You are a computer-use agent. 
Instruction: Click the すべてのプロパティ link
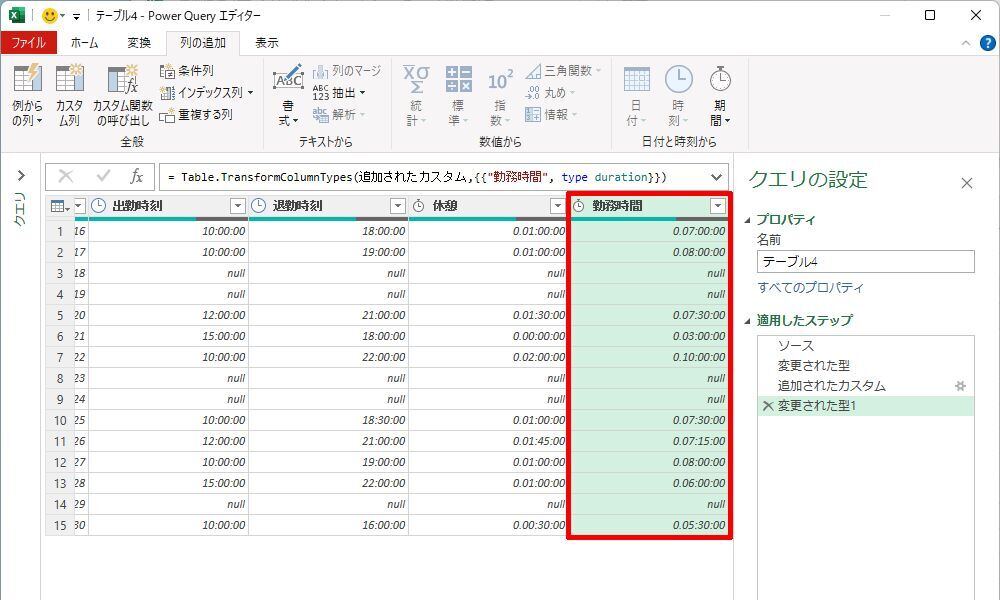tap(810, 288)
